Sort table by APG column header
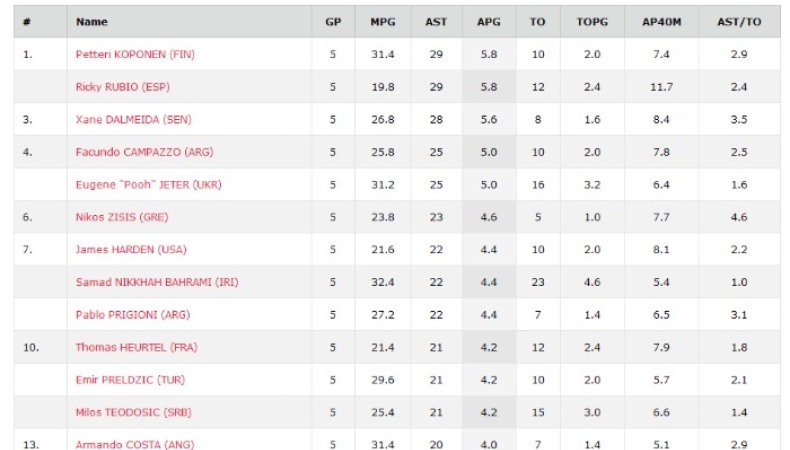The image size is (790, 450). [x=489, y=22]
